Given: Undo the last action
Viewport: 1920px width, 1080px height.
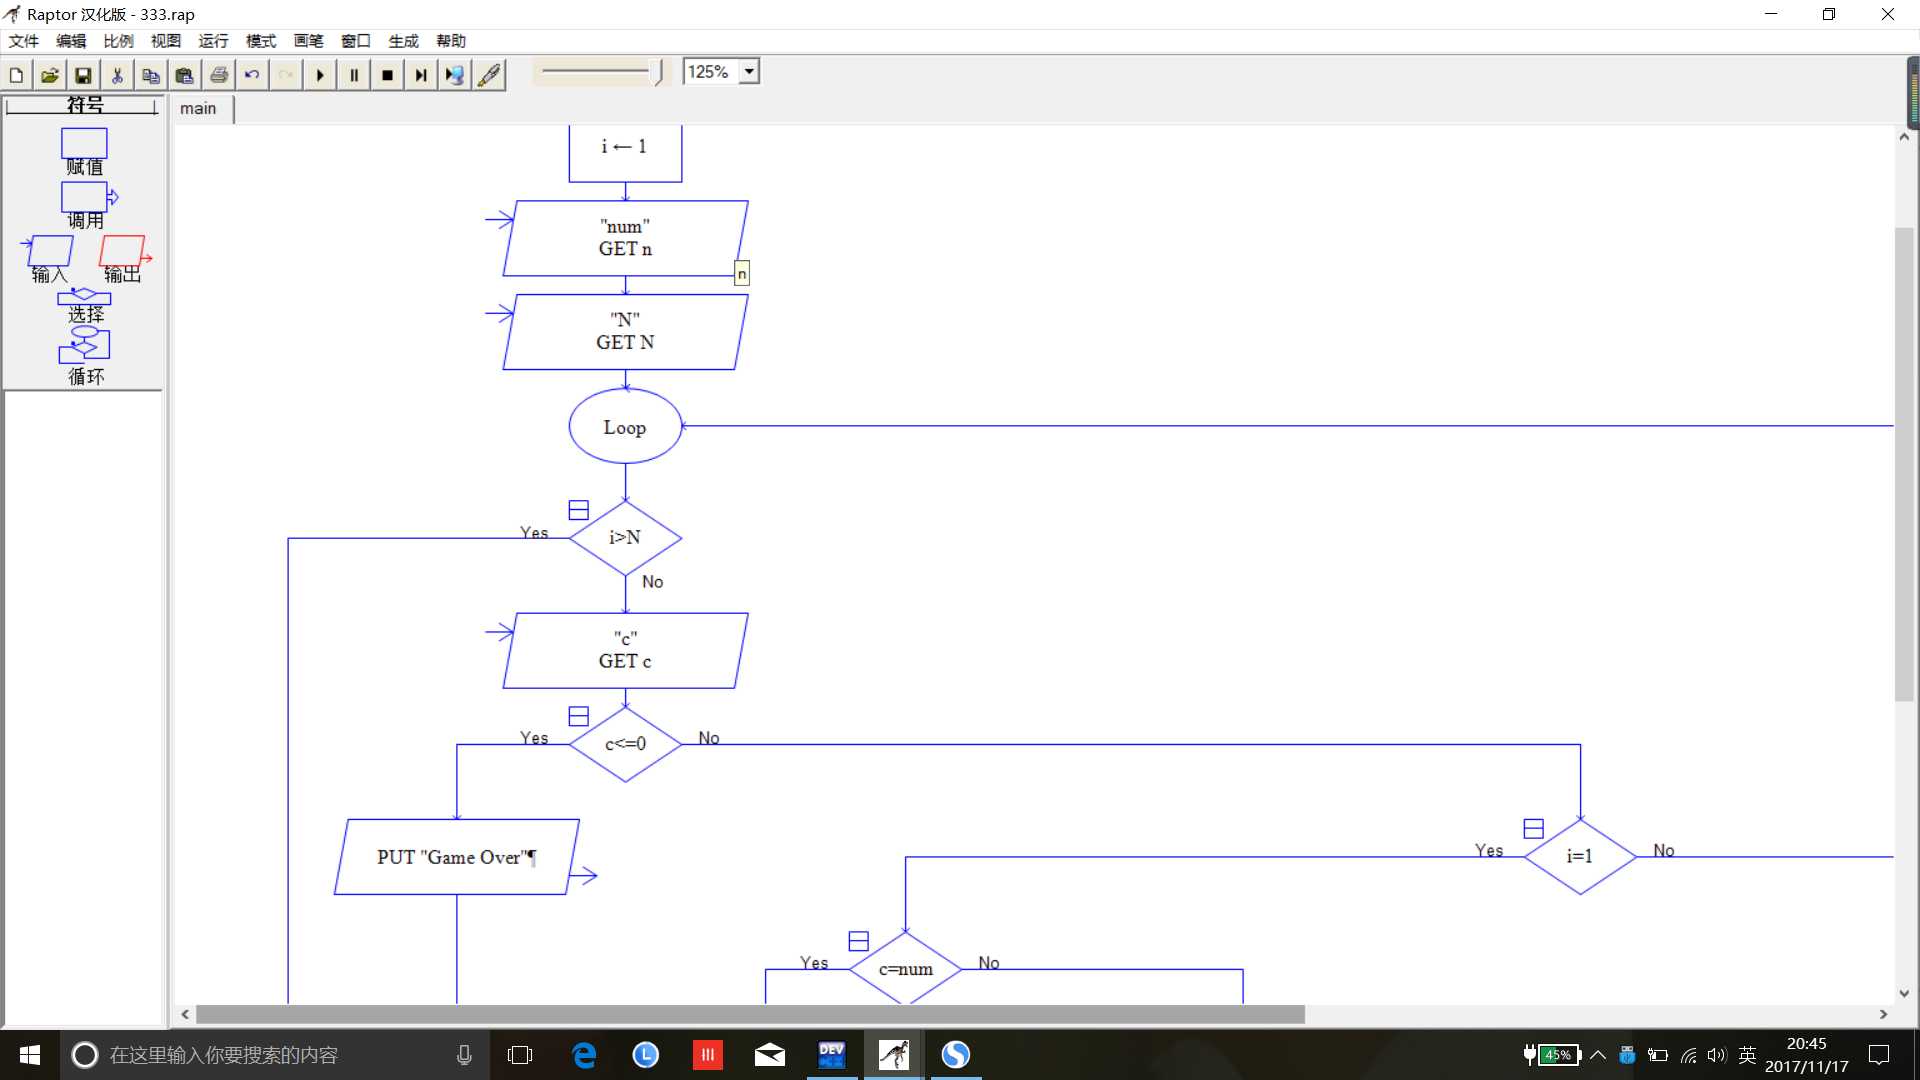Looking at the screenshot, I should (x=252, y=75).
